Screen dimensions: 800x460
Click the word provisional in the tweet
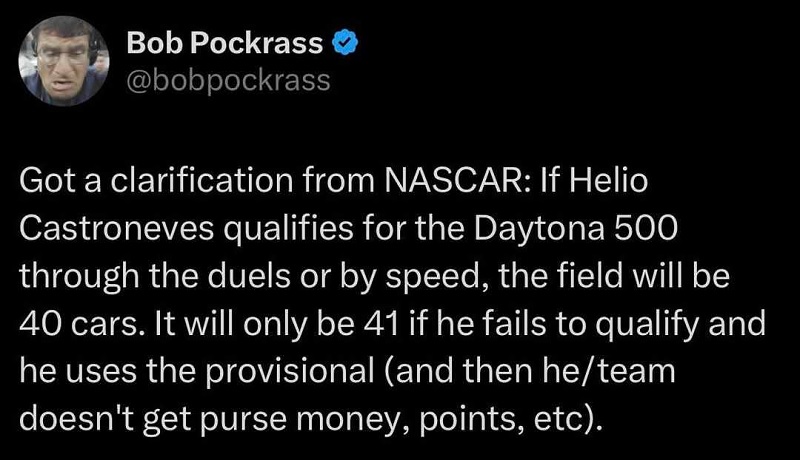[x=290, y=372]
